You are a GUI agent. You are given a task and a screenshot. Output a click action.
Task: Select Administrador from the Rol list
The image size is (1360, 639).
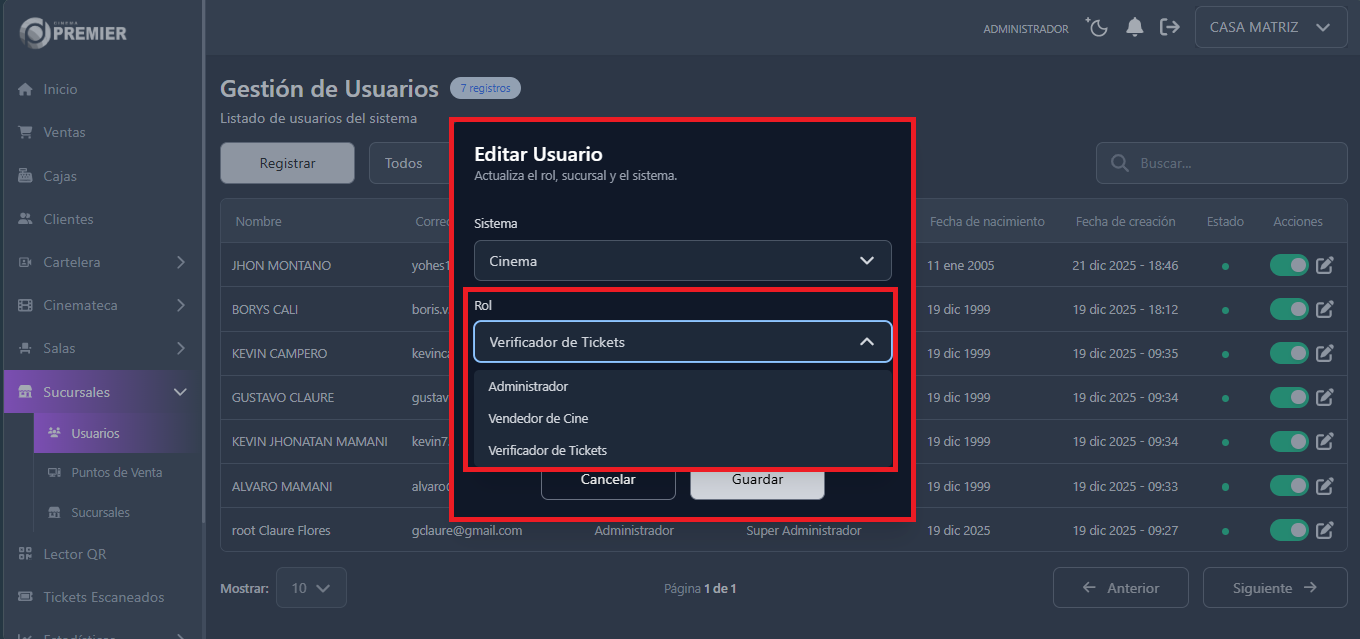tap(527, 385)
